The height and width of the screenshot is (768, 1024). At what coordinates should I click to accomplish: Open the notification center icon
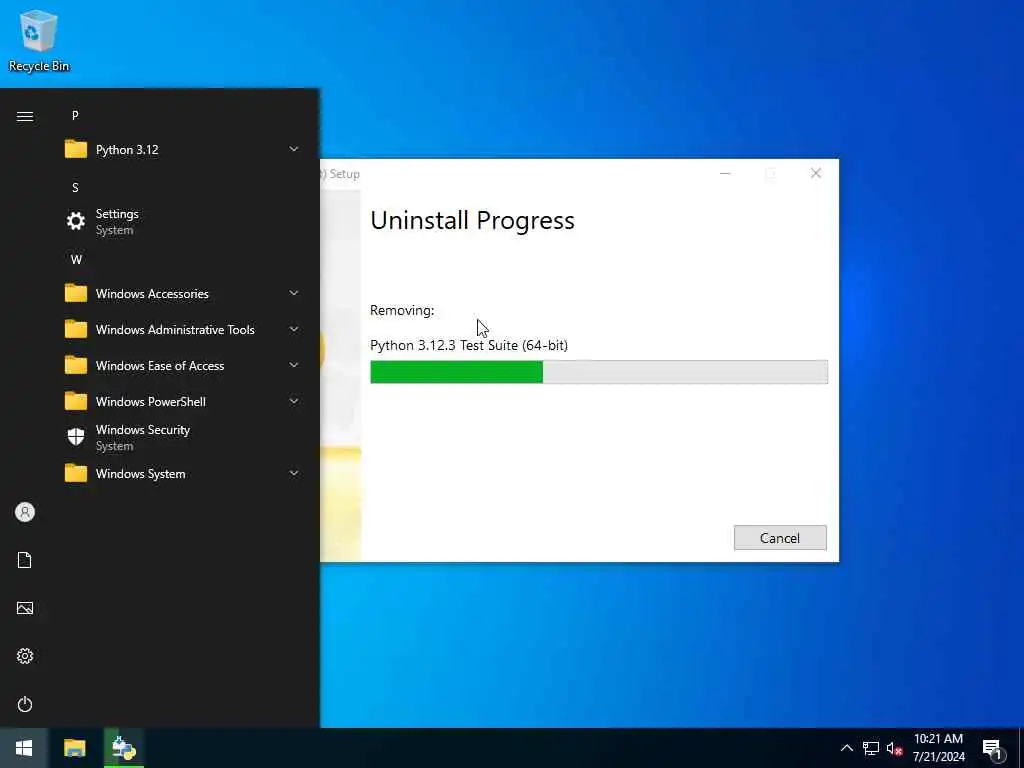click(x=993, y=750)
